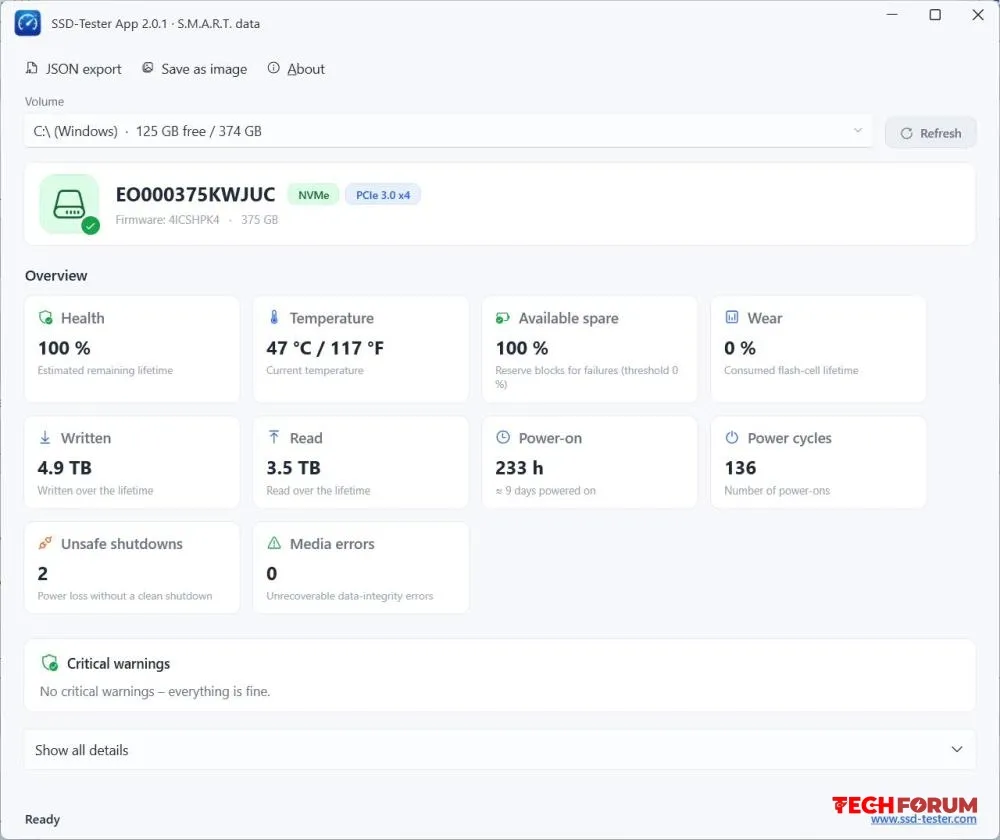Click the 0 % wear value
This screenshot has width=1000, height=840.
740,348
